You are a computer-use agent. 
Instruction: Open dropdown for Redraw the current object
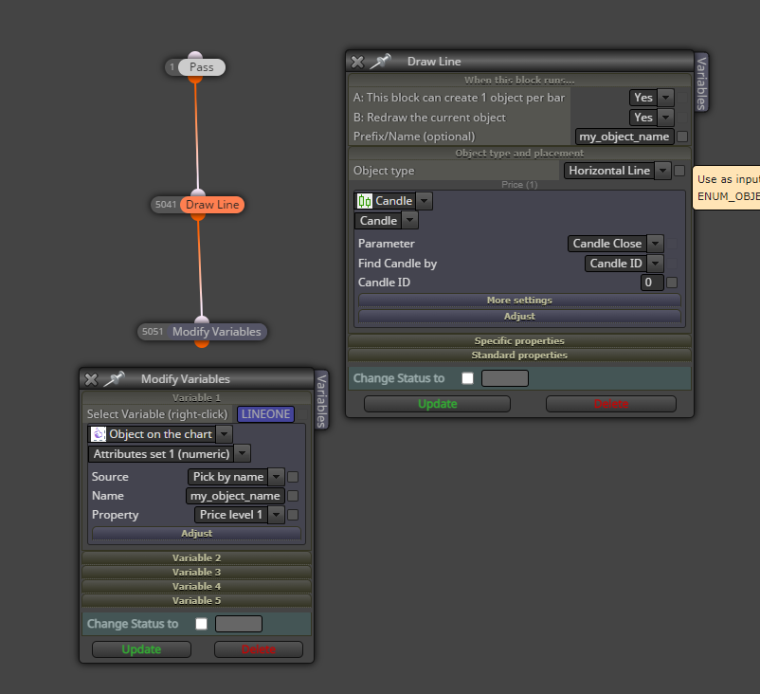[666, 117]
